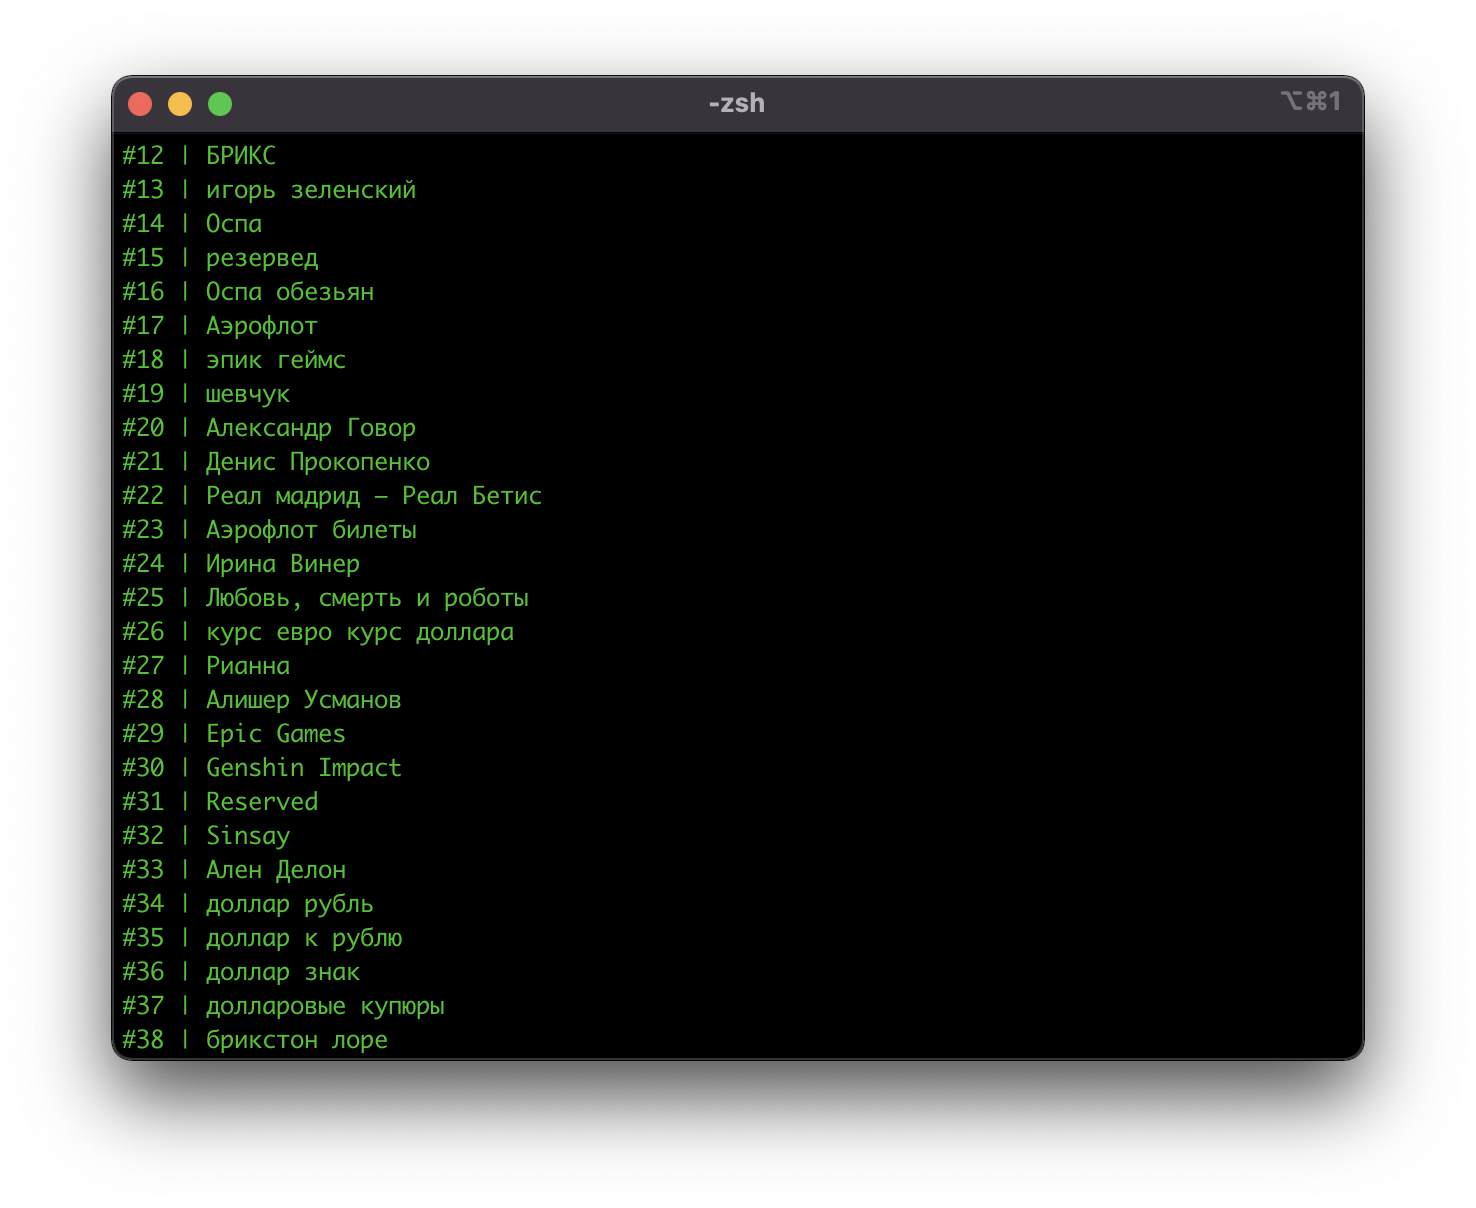Click the line #12 БРИКС
This screenshot has width=1476, height=1208.
click(x=240, y=156)
